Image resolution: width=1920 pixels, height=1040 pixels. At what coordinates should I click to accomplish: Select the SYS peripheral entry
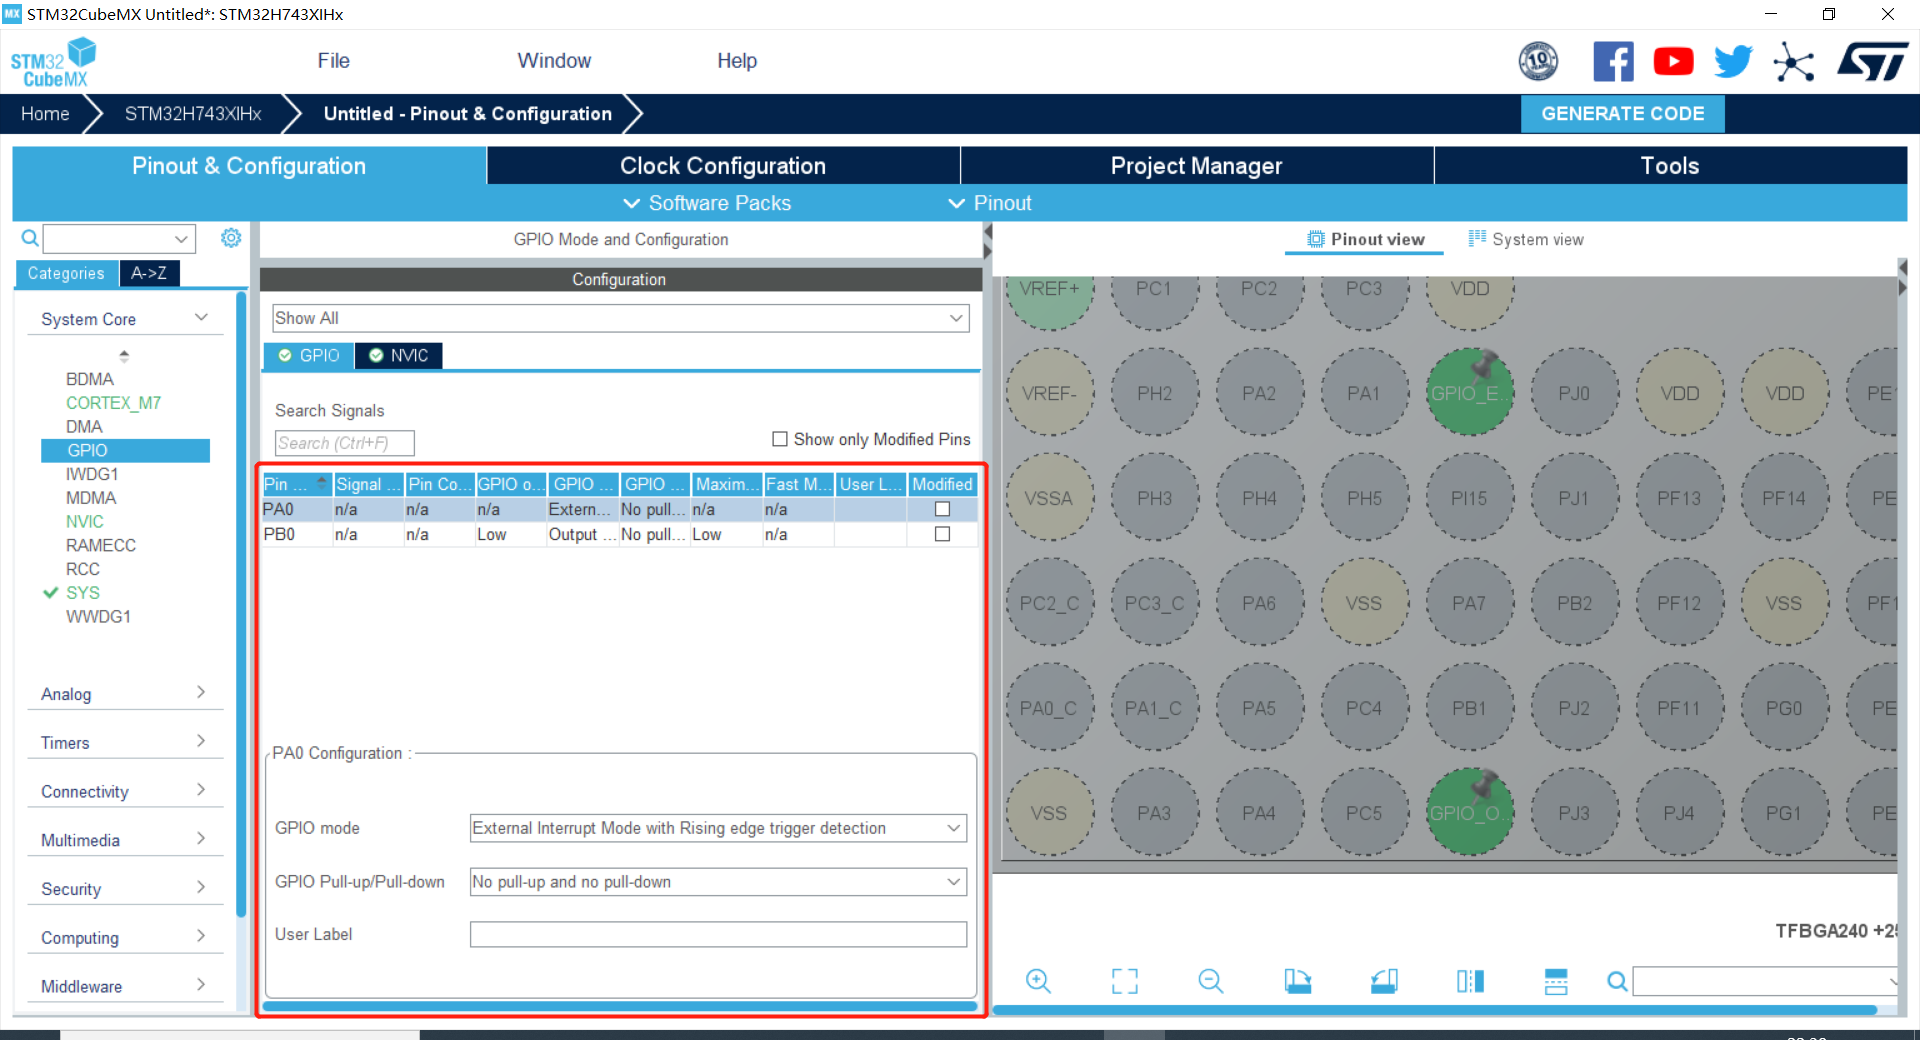coord(83,593)
